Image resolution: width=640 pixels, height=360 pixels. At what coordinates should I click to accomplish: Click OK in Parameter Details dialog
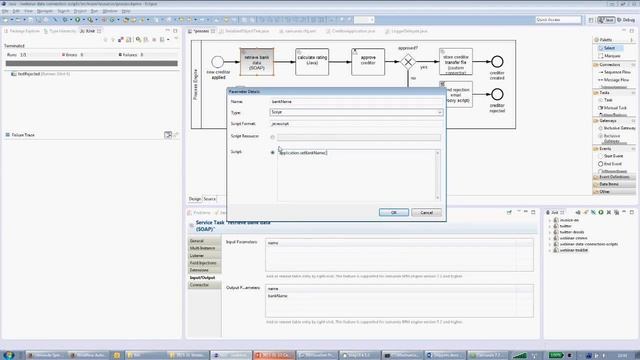pos(393,212)
